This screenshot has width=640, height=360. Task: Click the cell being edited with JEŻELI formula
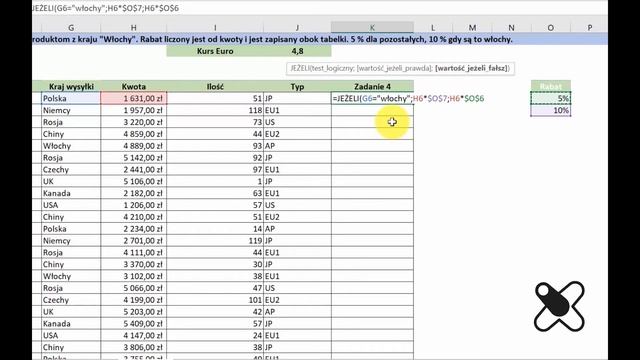click(x=372, y=98)
